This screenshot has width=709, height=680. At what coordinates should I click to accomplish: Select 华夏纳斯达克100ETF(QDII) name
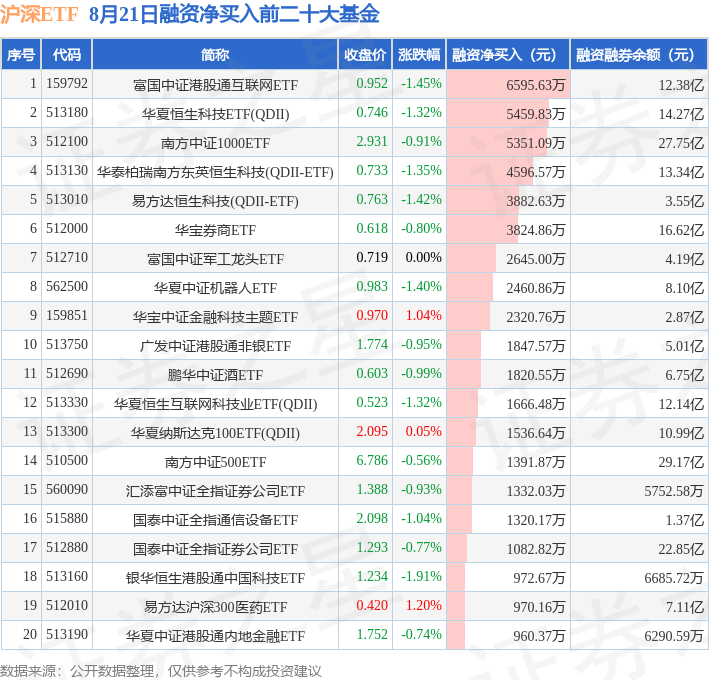click(215, 433)
